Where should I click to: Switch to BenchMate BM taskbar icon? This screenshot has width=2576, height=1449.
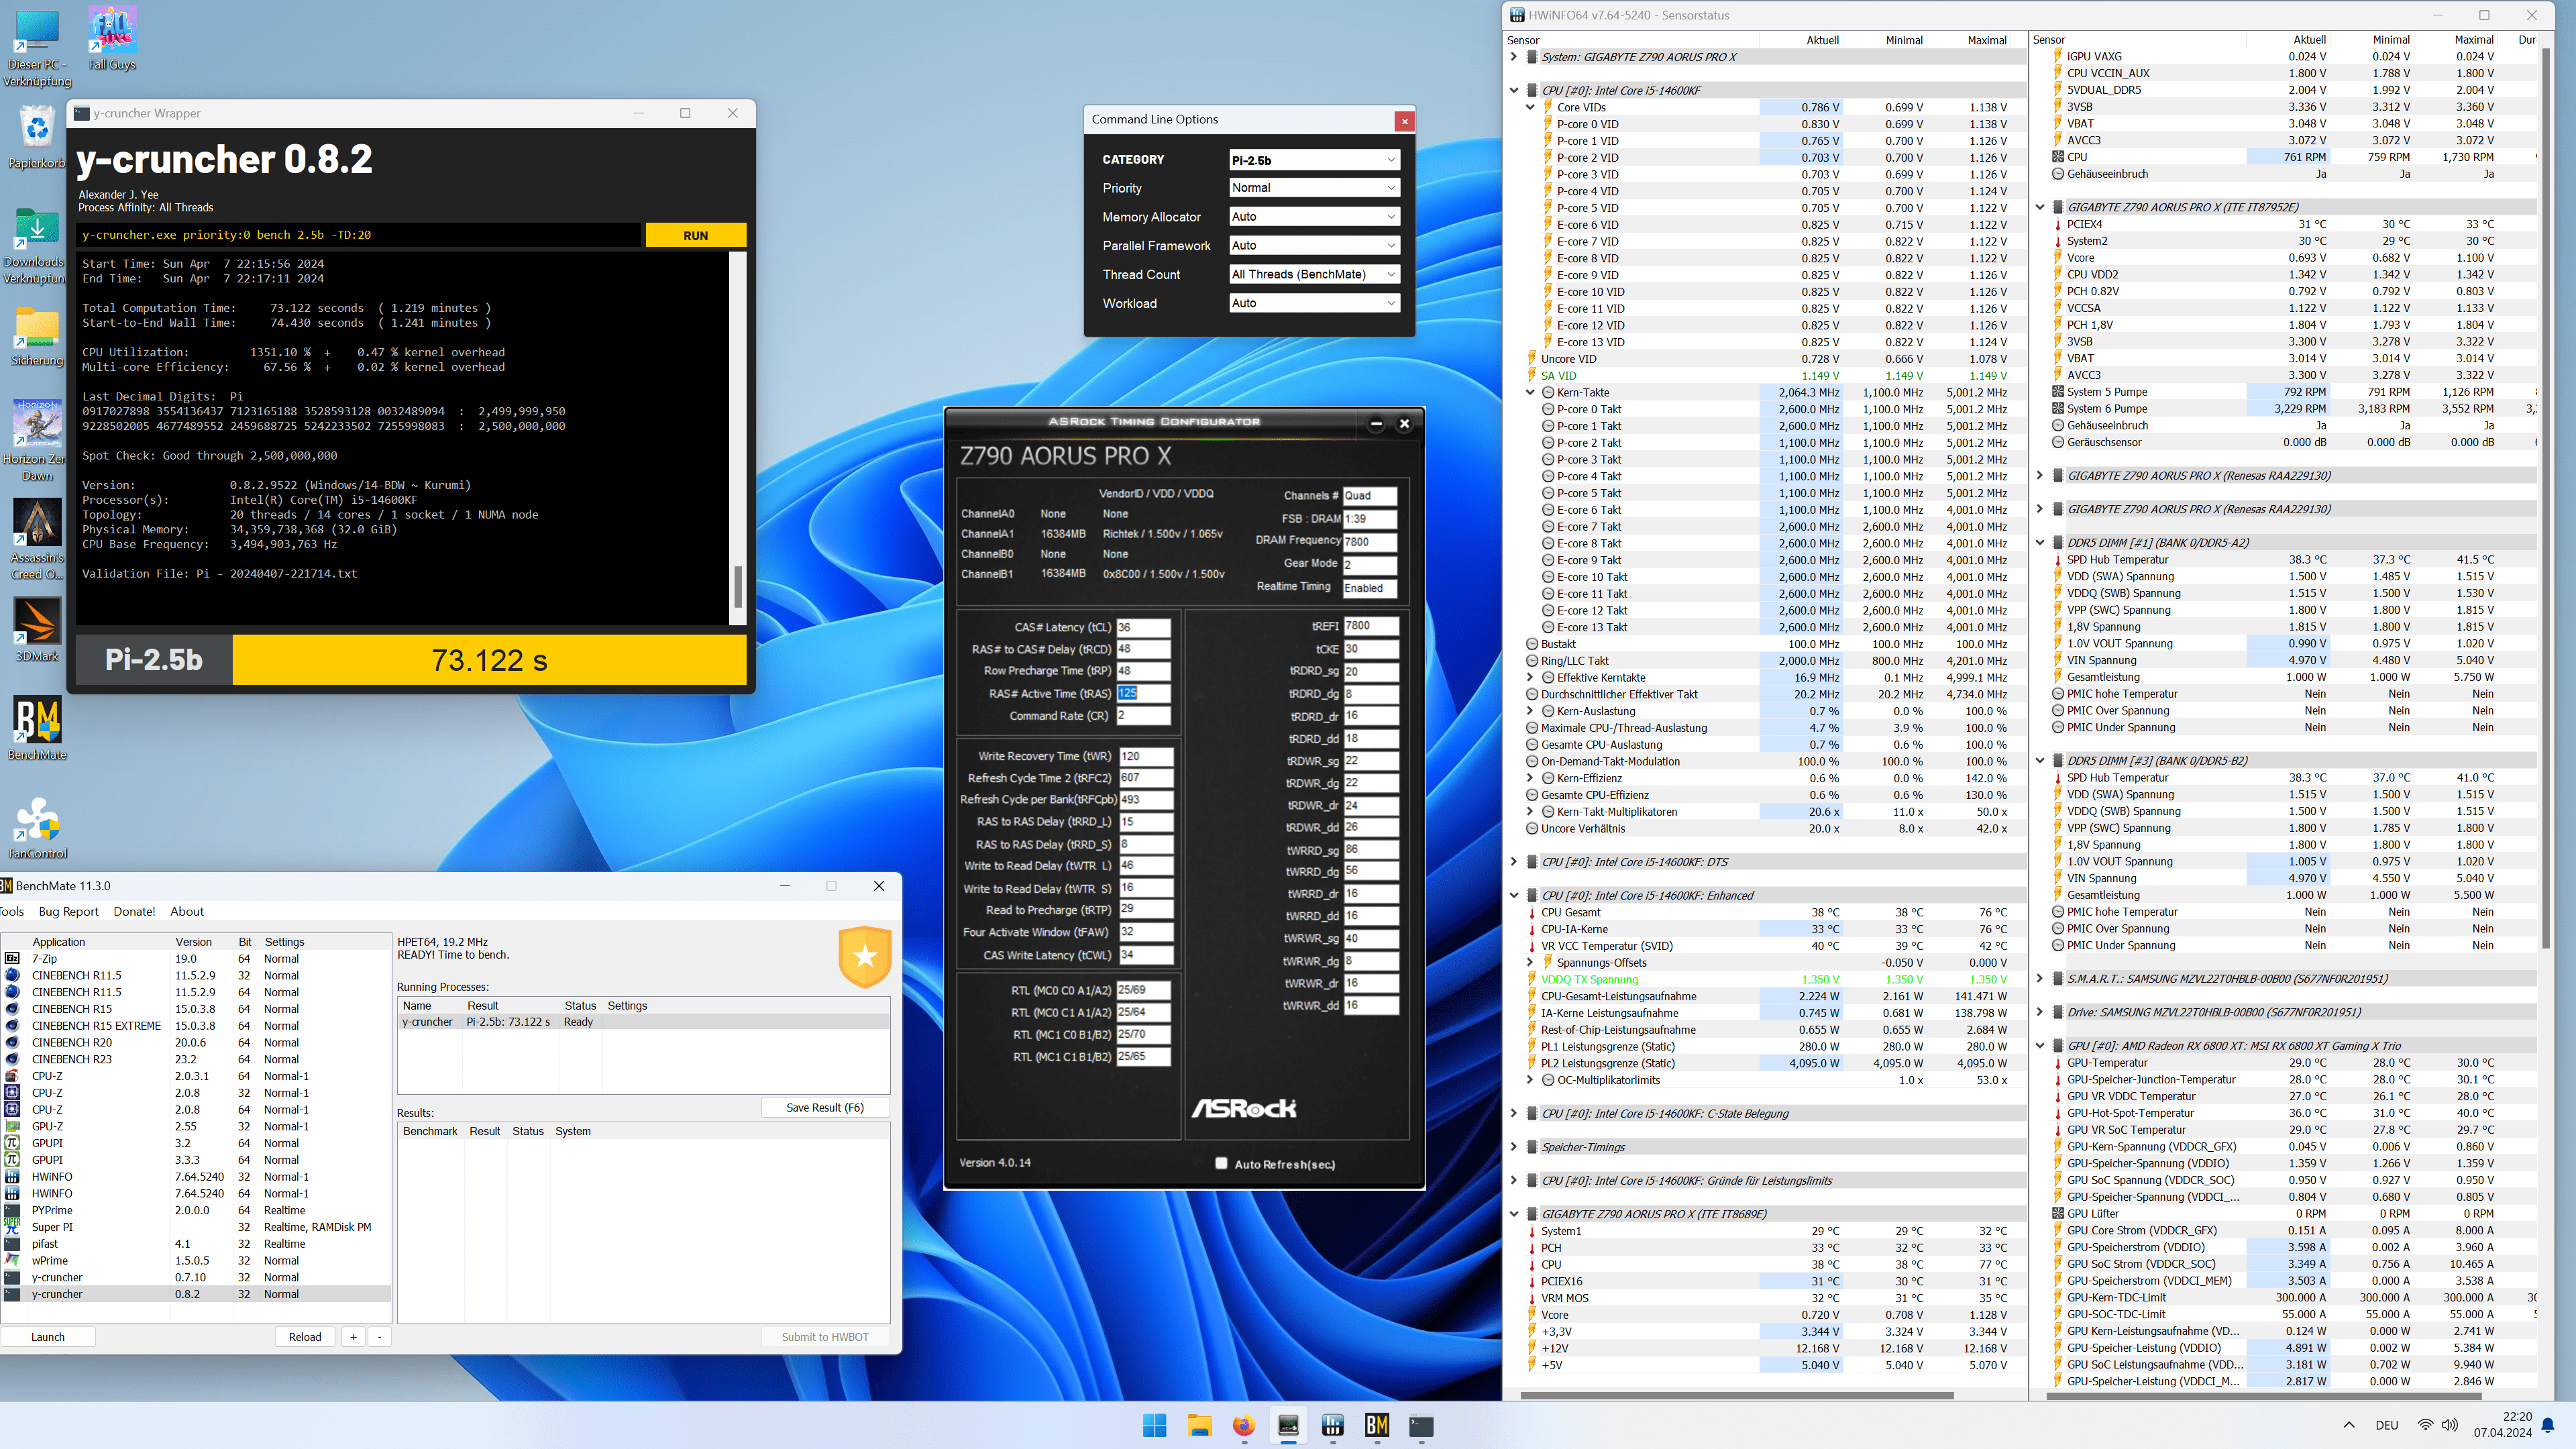point(1377,1425)
